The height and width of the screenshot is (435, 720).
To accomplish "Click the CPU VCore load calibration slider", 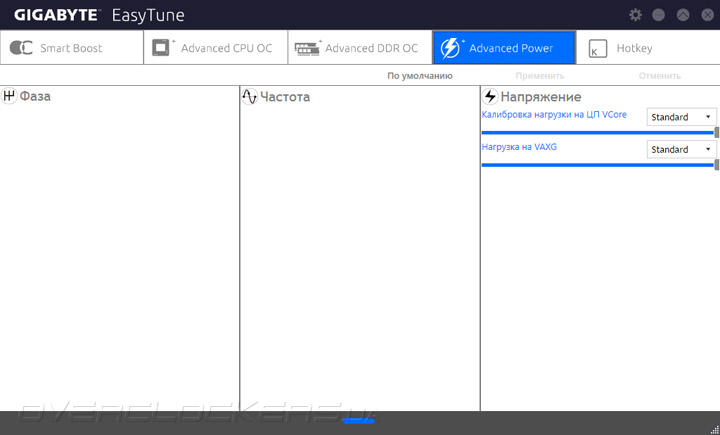I will 600,133.
